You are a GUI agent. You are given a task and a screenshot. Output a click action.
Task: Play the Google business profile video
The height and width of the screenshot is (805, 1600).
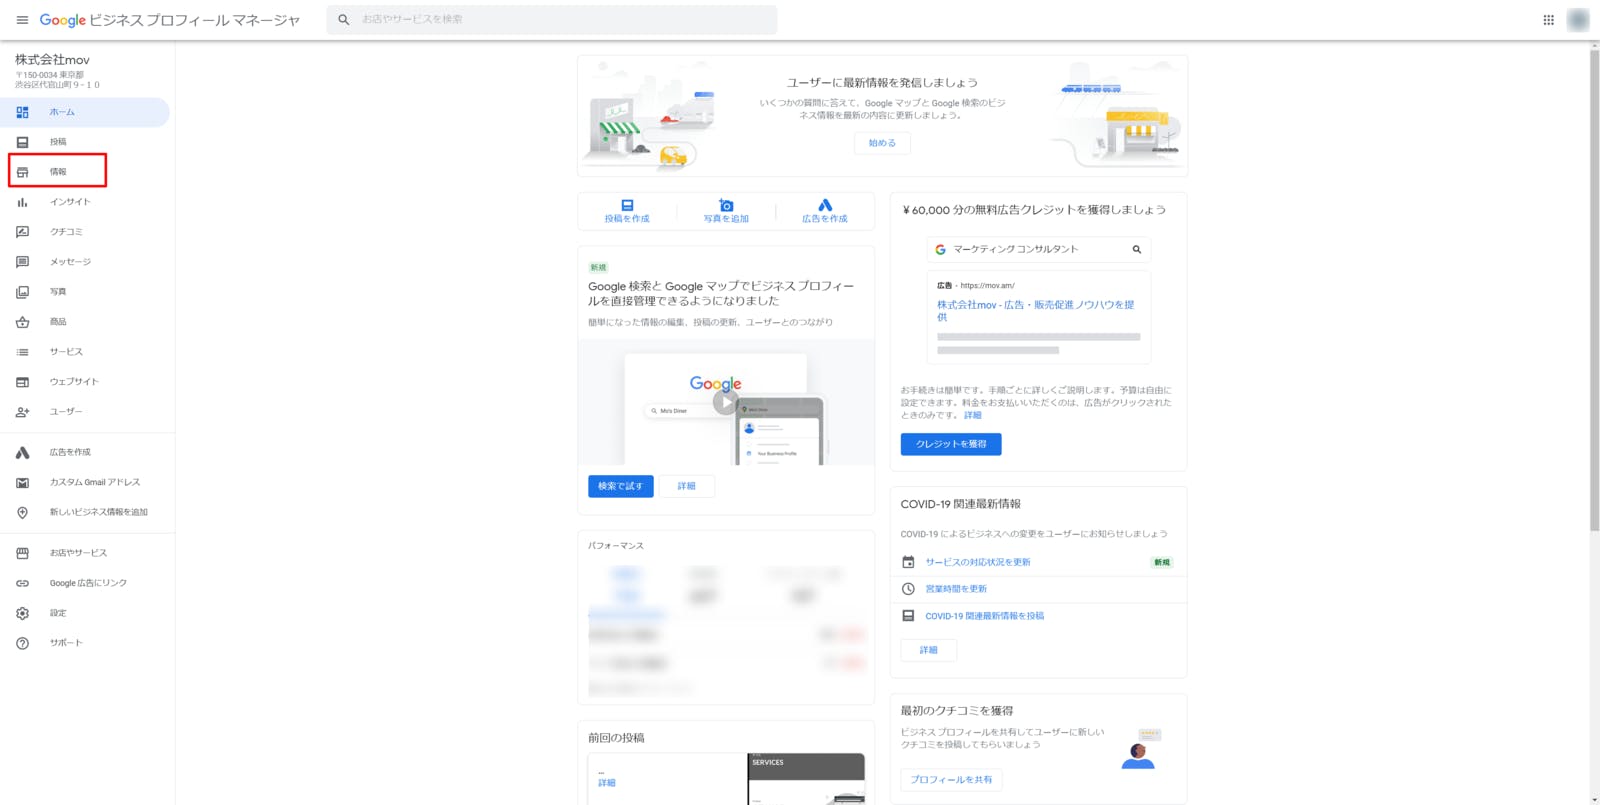coord(725,402)
